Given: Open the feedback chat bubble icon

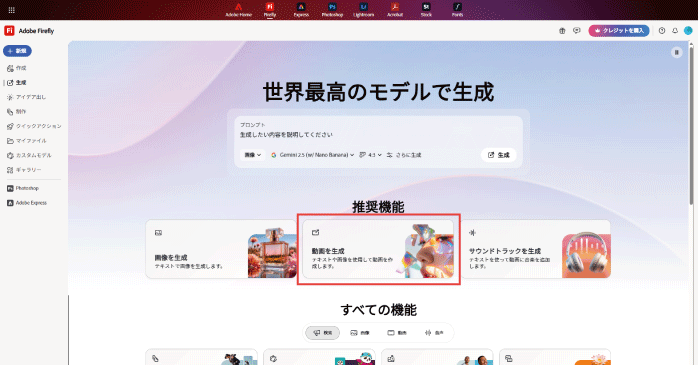Looking at the screenshot, I should [x=576, y=31].
